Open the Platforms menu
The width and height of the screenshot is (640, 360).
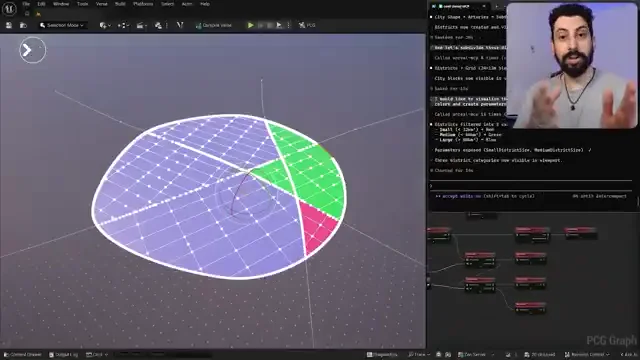coord(143,4)
